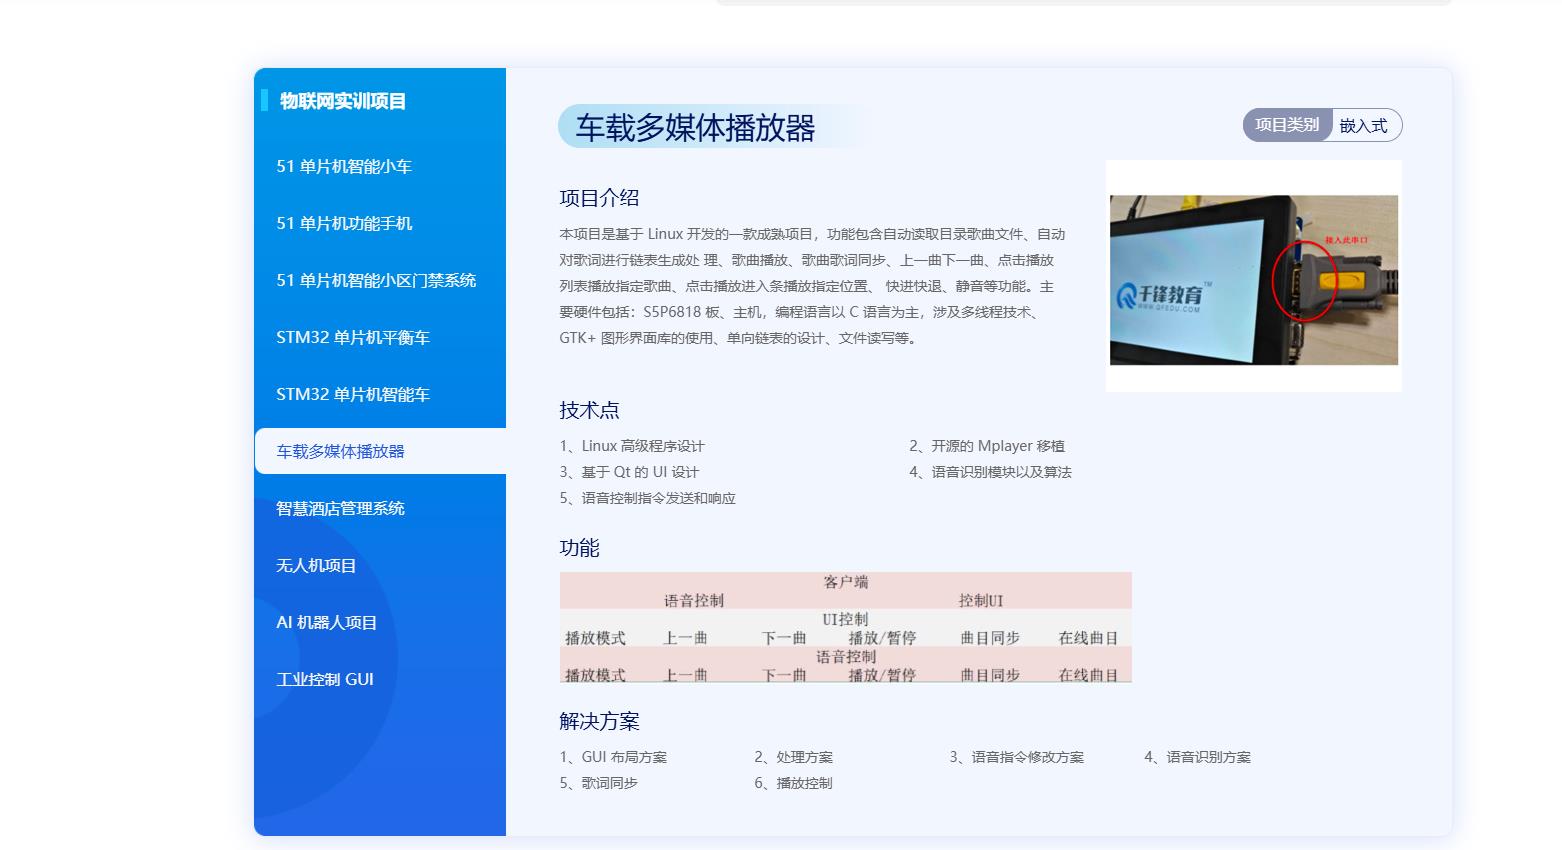1562x850 pixels.
Task: Click the 车载多媒体播放器 page title
Action: click(x=695, y=128)
